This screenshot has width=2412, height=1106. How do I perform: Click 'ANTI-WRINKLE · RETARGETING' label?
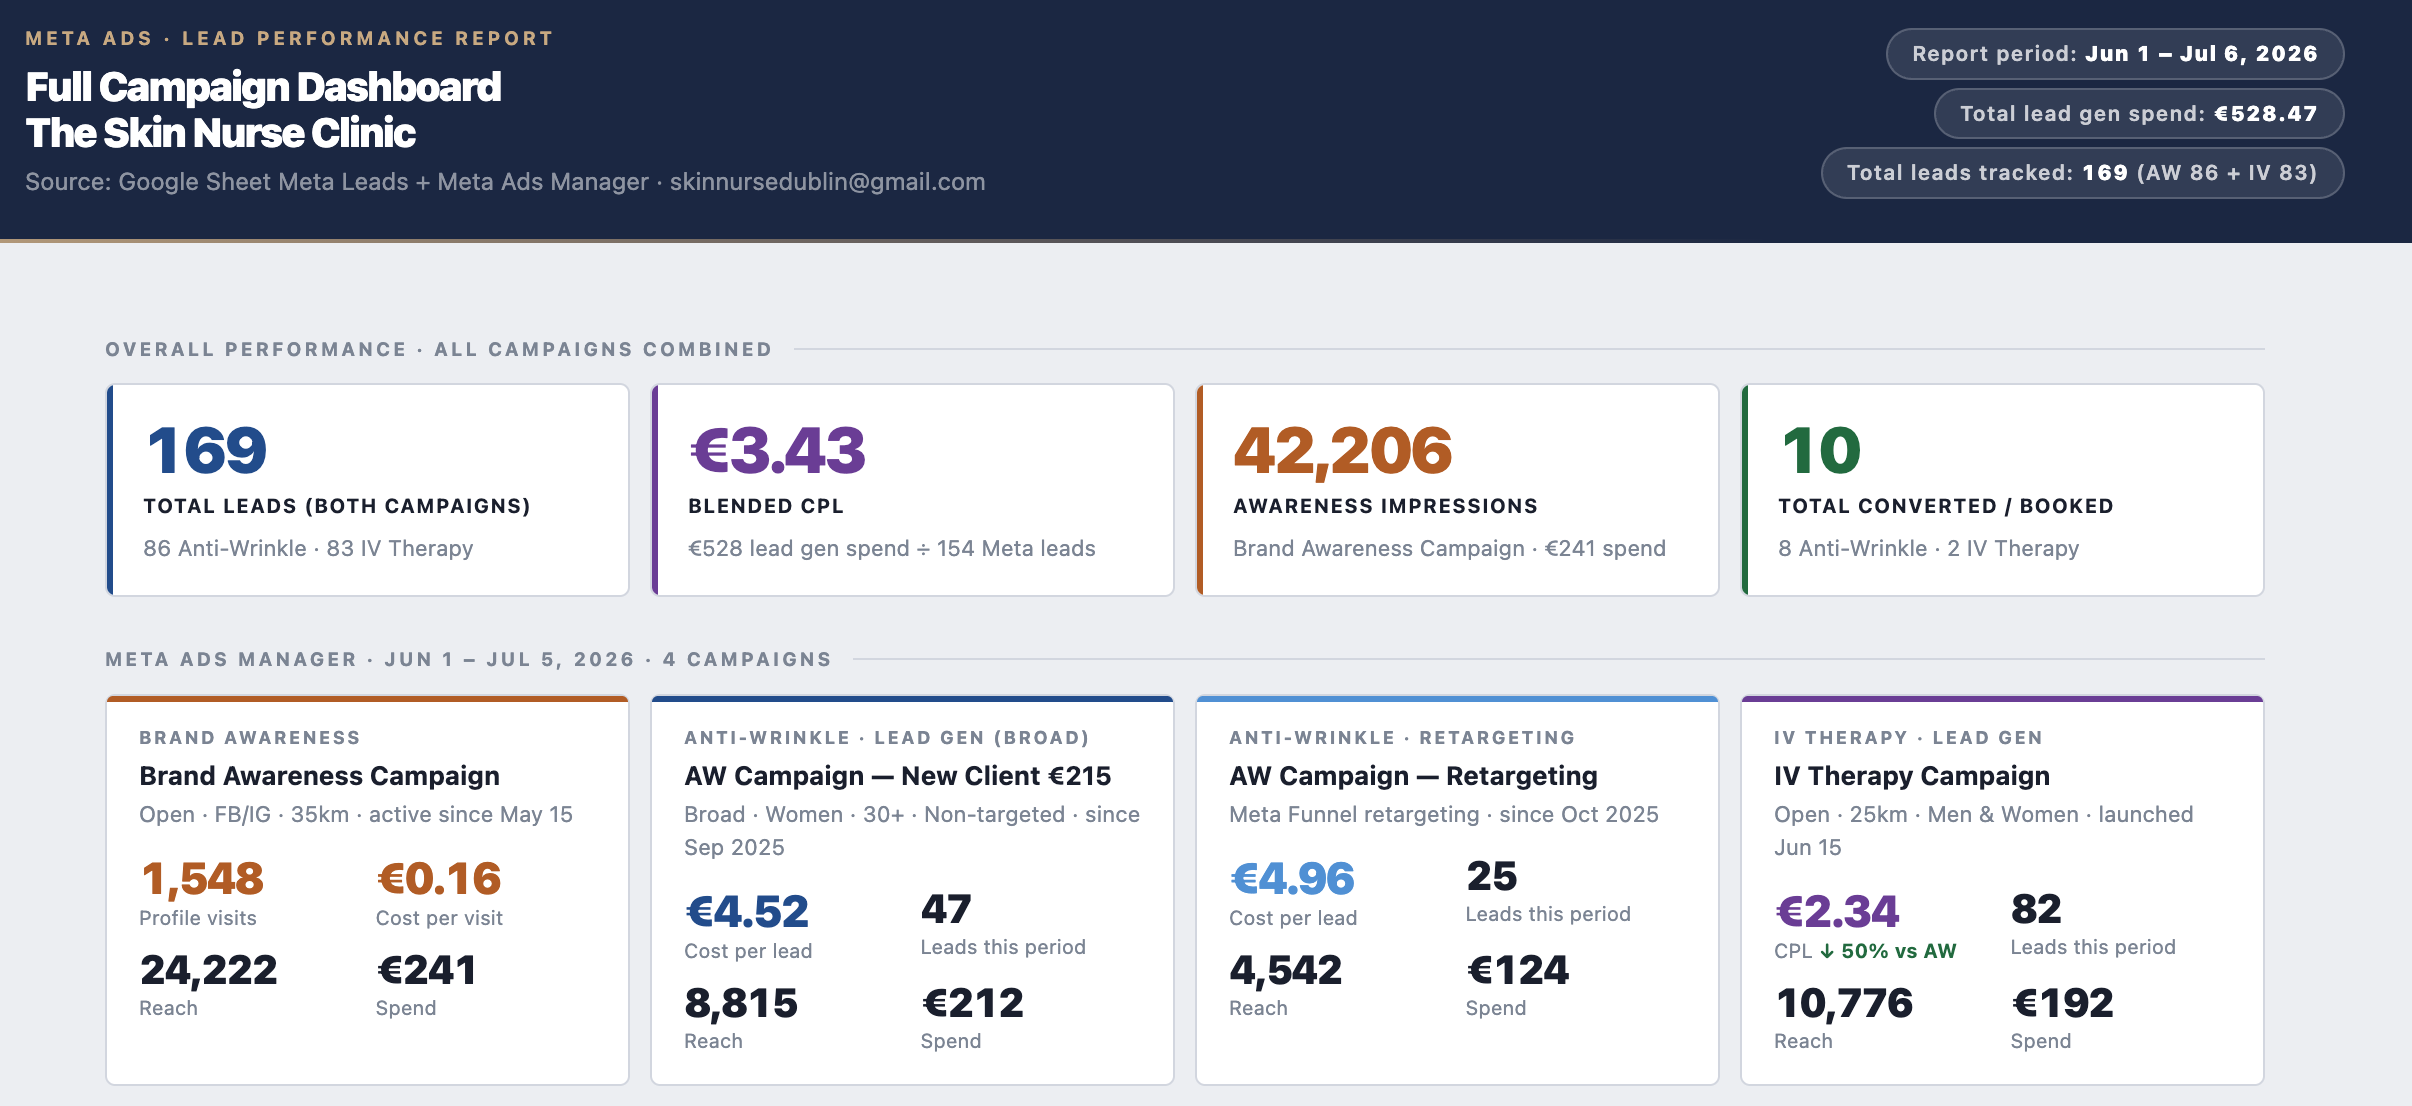(x=1402, y=738)
